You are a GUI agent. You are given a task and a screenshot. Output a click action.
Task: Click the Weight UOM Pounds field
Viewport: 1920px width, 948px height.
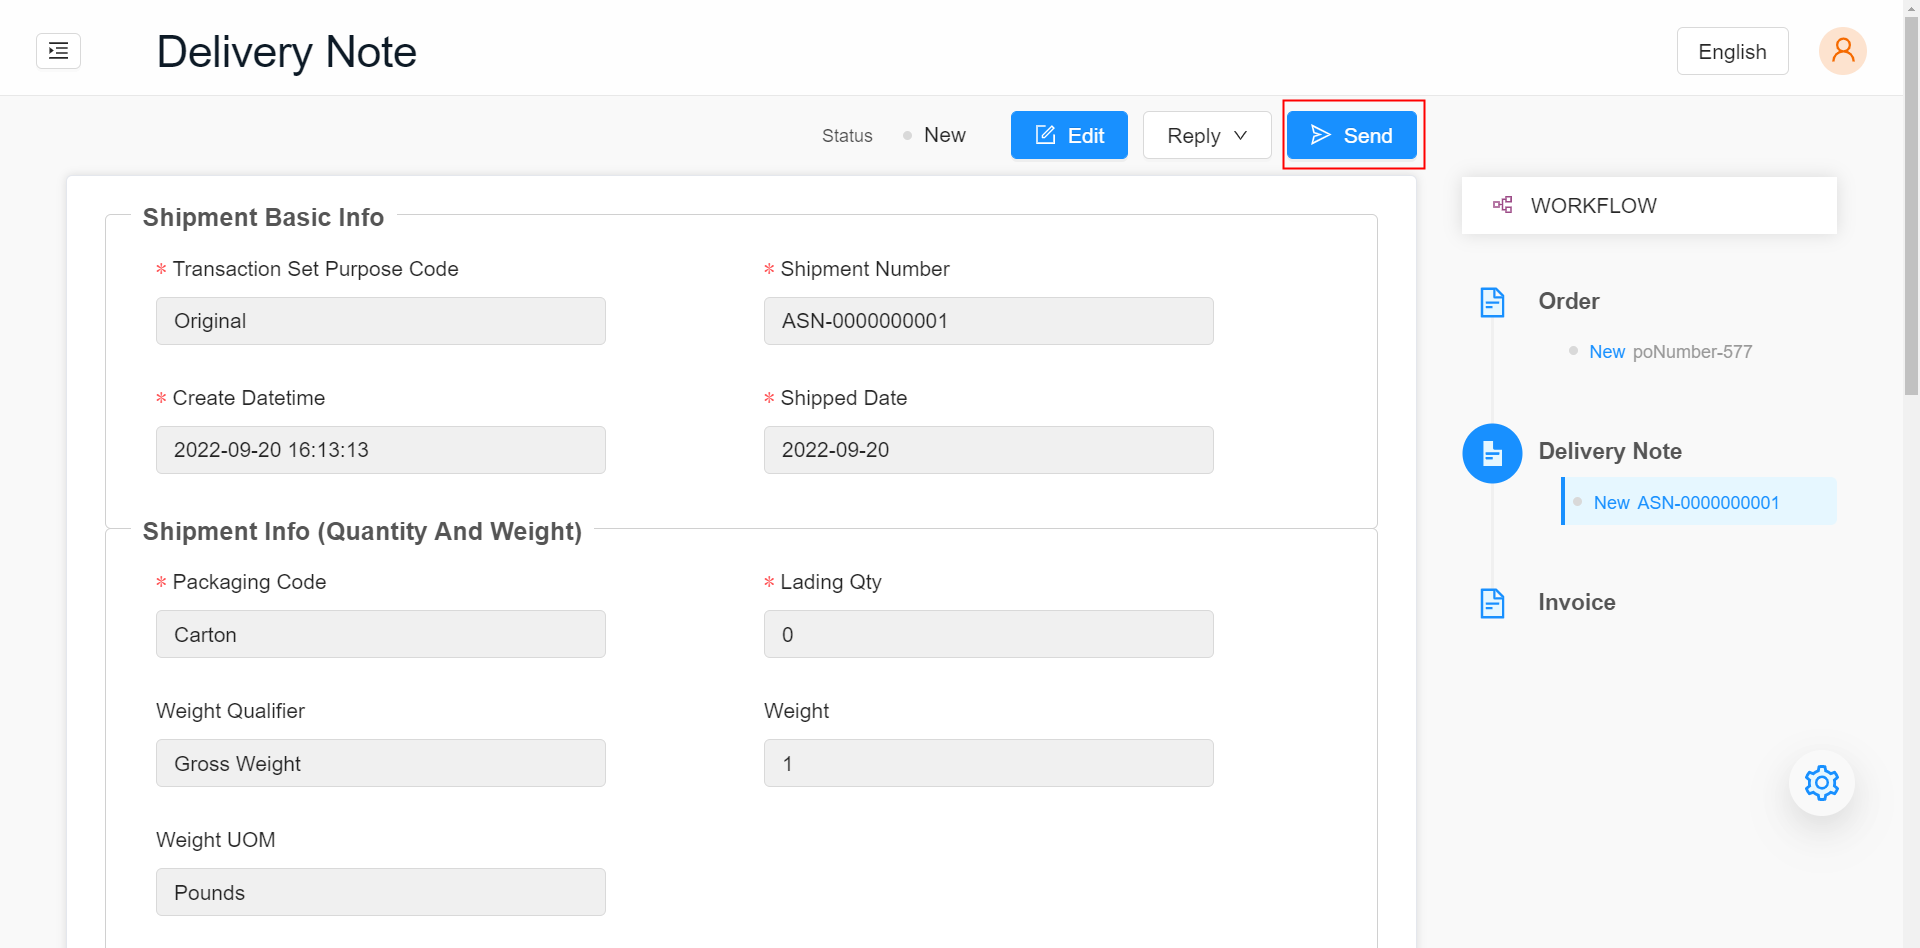(x=381, y=892)
